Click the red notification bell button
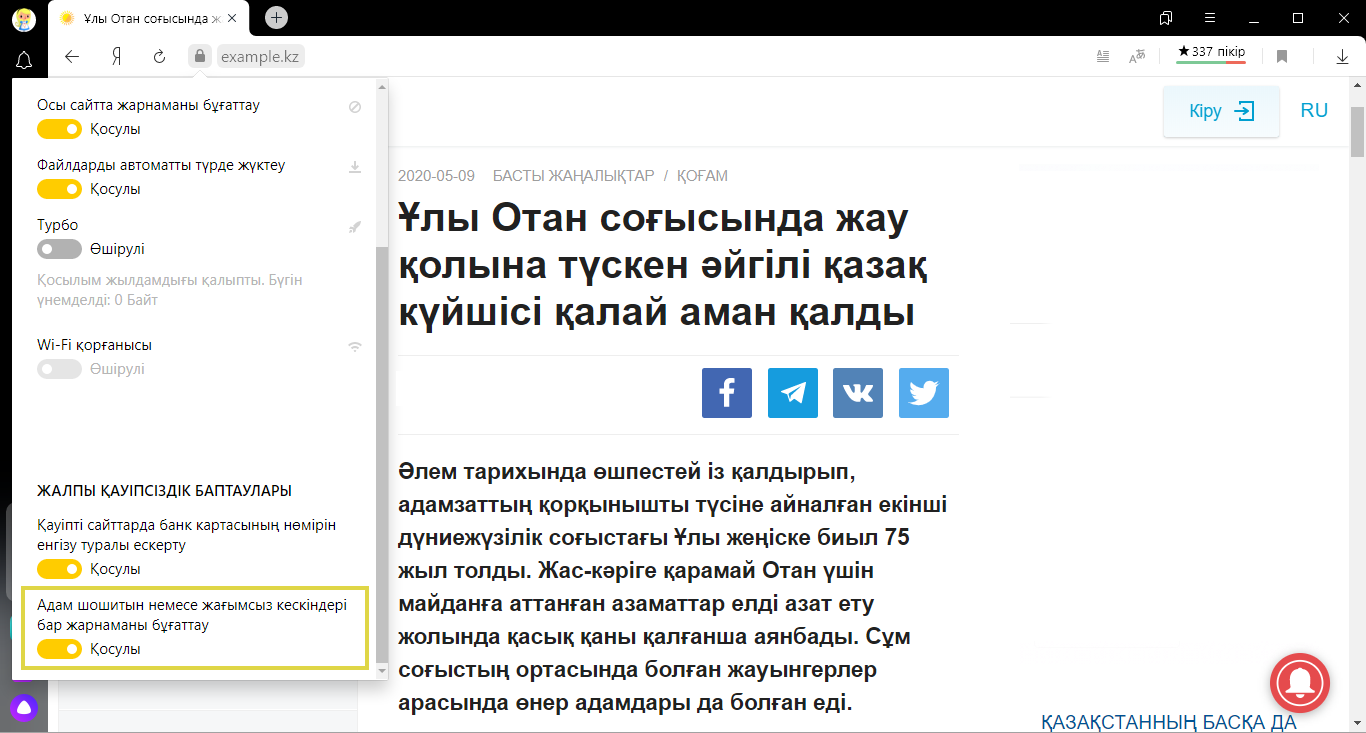 tap(1300, 683)
